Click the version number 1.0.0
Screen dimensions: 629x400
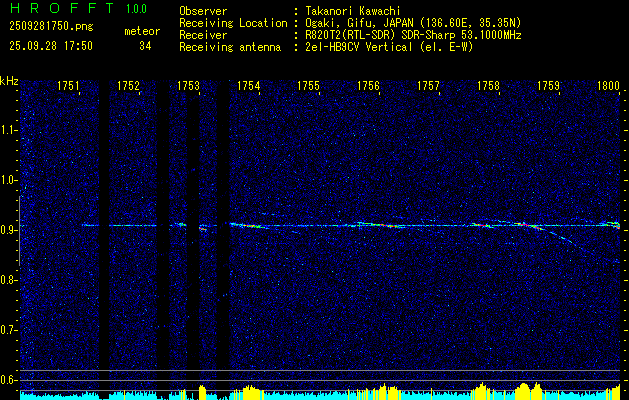click(x=136, y=9)
